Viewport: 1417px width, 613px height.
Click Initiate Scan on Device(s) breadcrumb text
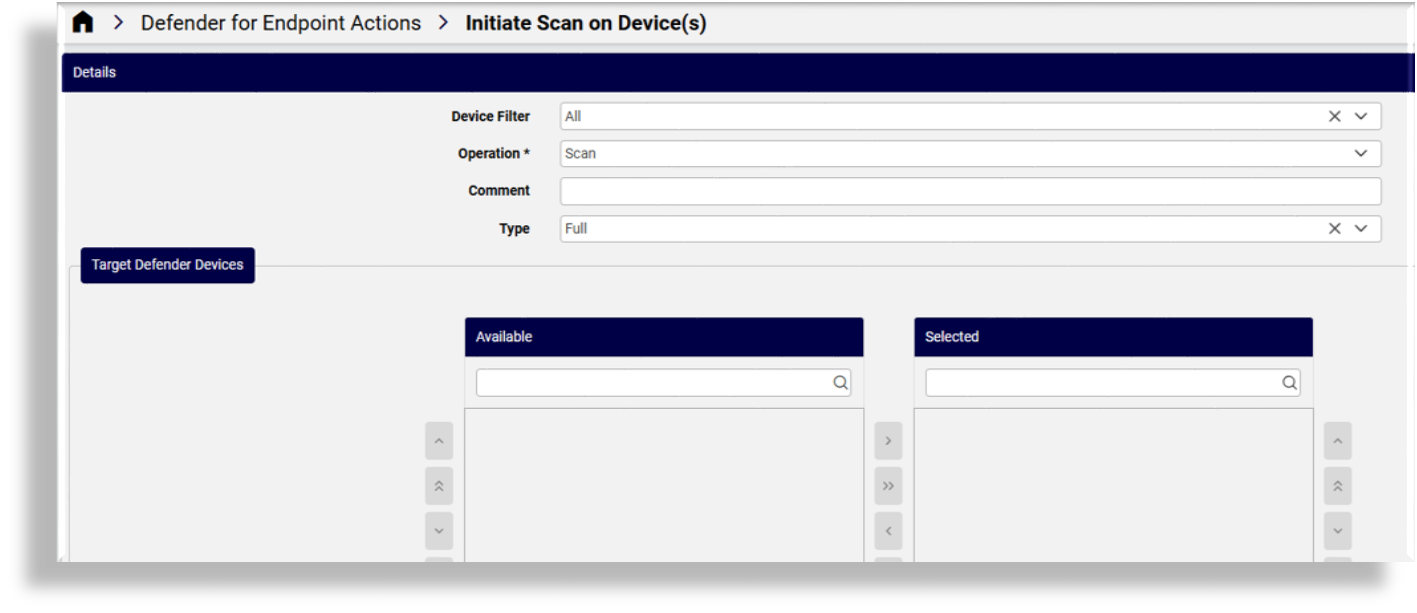pos(586,23)
